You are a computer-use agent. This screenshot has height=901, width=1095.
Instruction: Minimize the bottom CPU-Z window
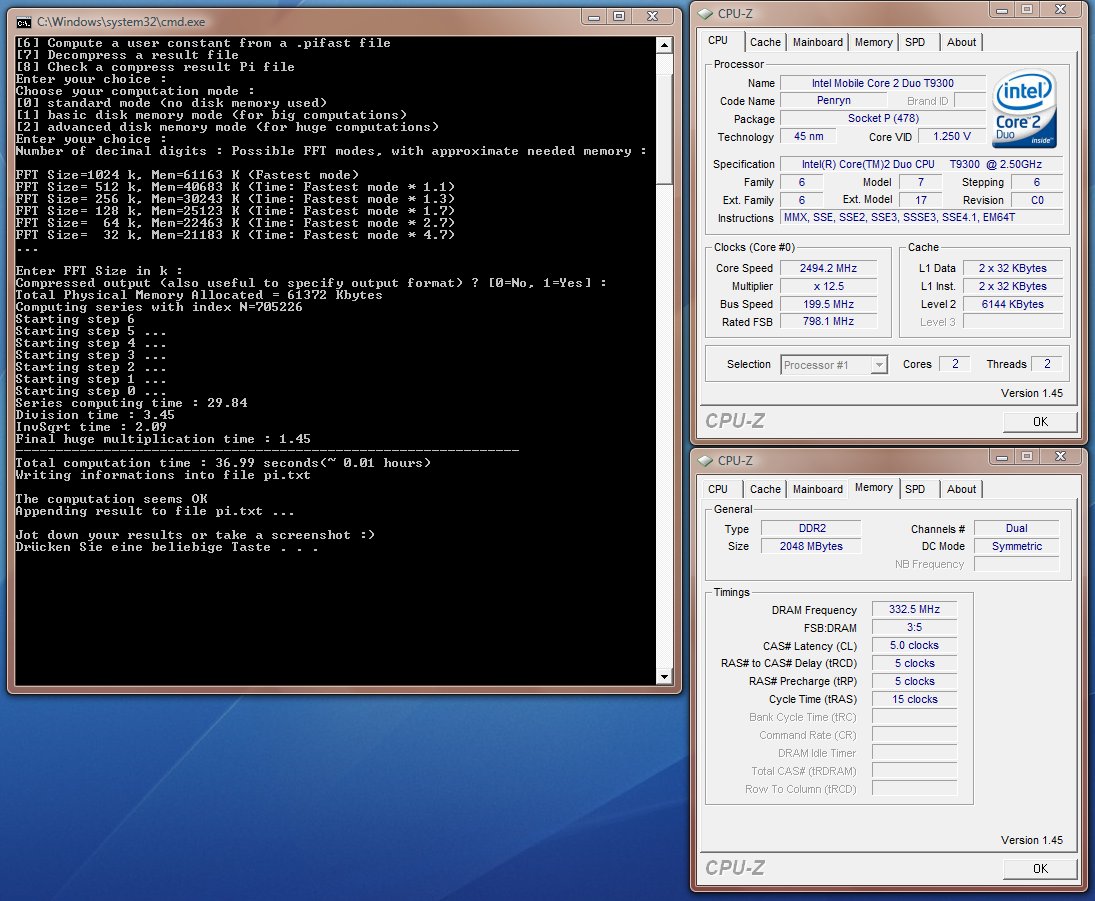tap(1001, 457)
